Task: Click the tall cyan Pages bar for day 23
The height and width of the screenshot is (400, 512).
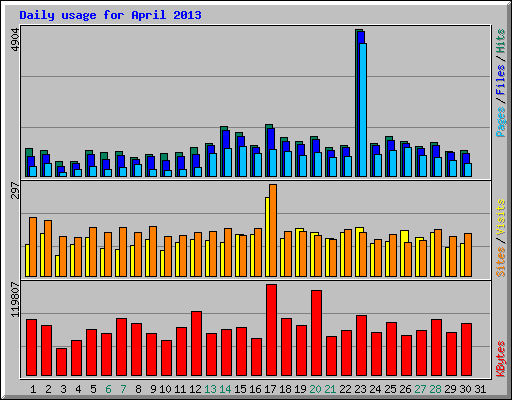Action: (x=363, y=110)
